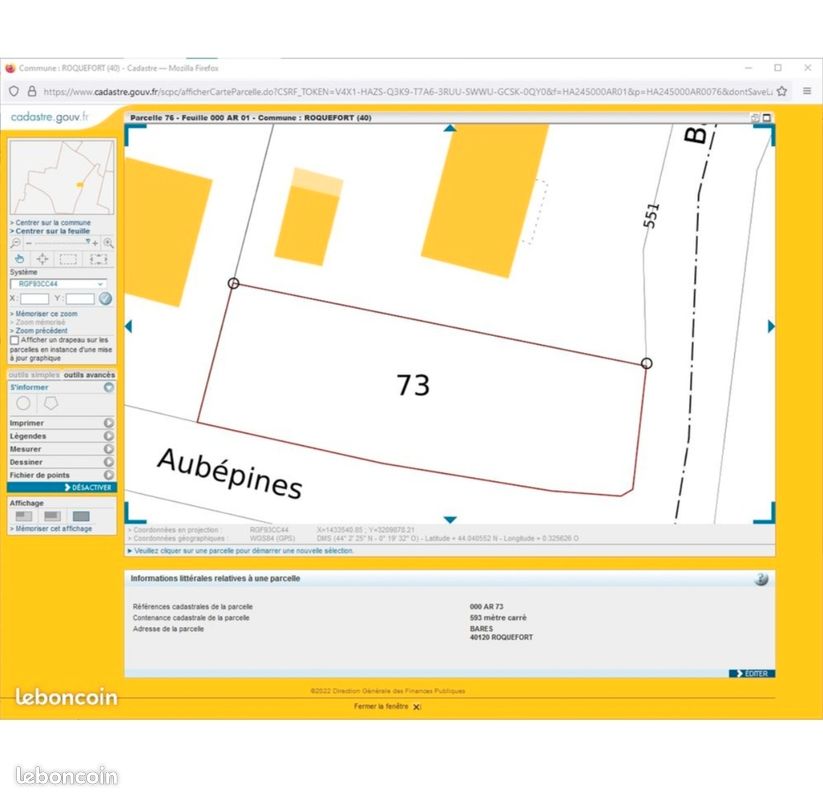
Task: Click the Zoom précédent link
Action: click(39, 331)
